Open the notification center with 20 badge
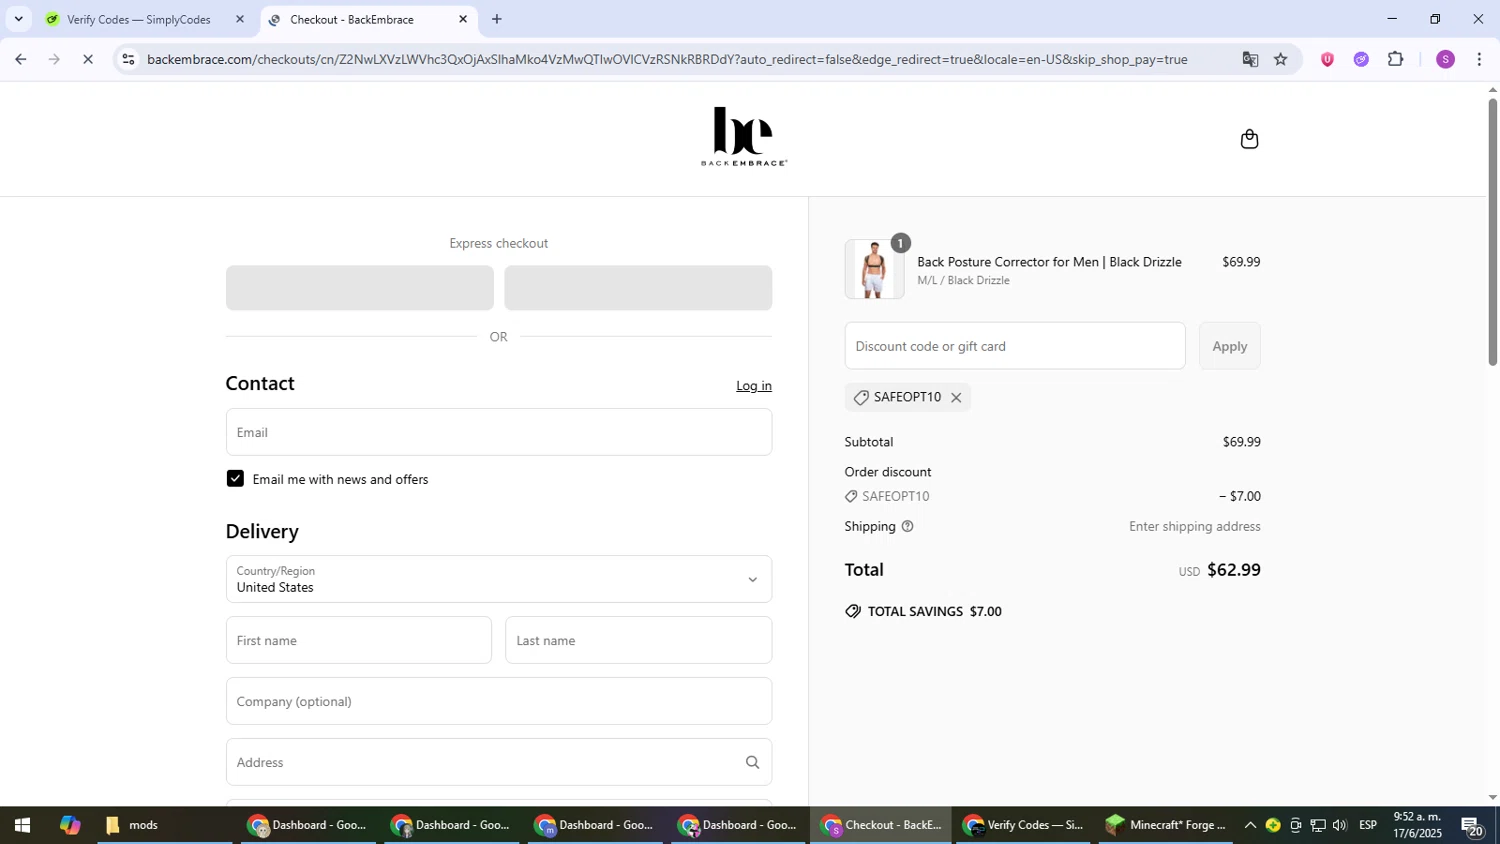Image resolution: width=1500 pixels, height=844 pixels. 1473,826
